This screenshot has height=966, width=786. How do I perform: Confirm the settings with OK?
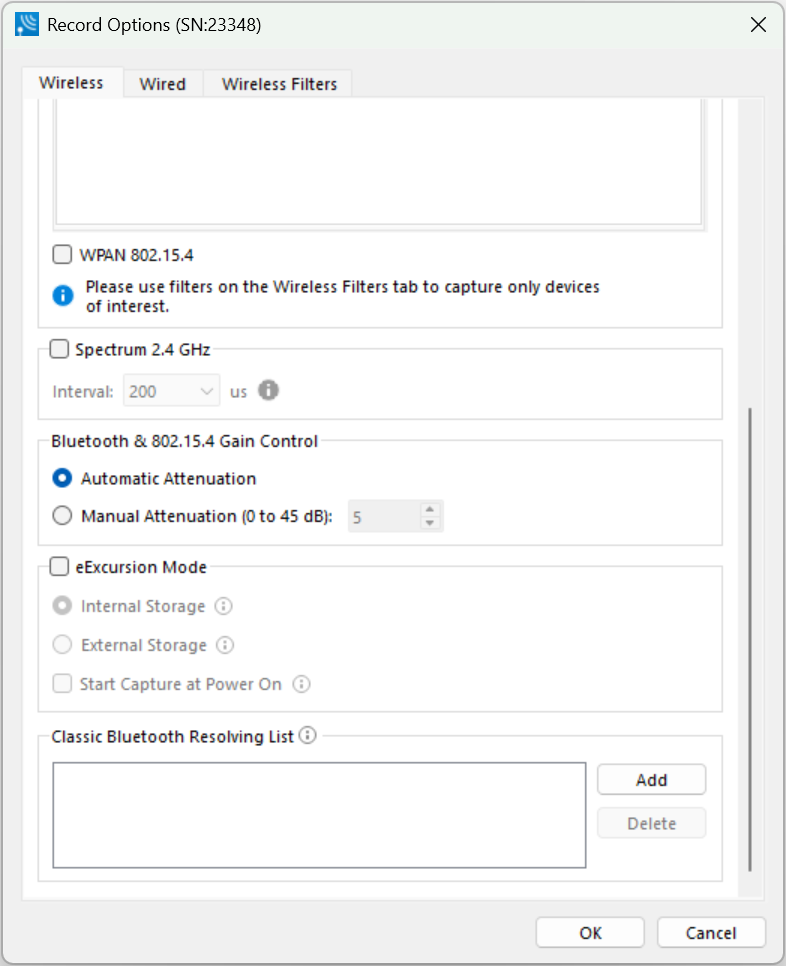click(590, 933)
